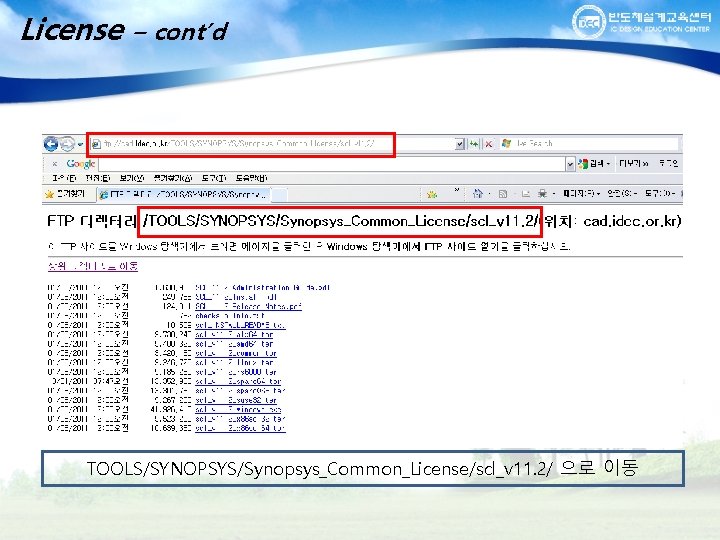Click the 10,689 size entry in last row
Image resolution: width=720 pixels, height=540 pixels.
(171, 428)
